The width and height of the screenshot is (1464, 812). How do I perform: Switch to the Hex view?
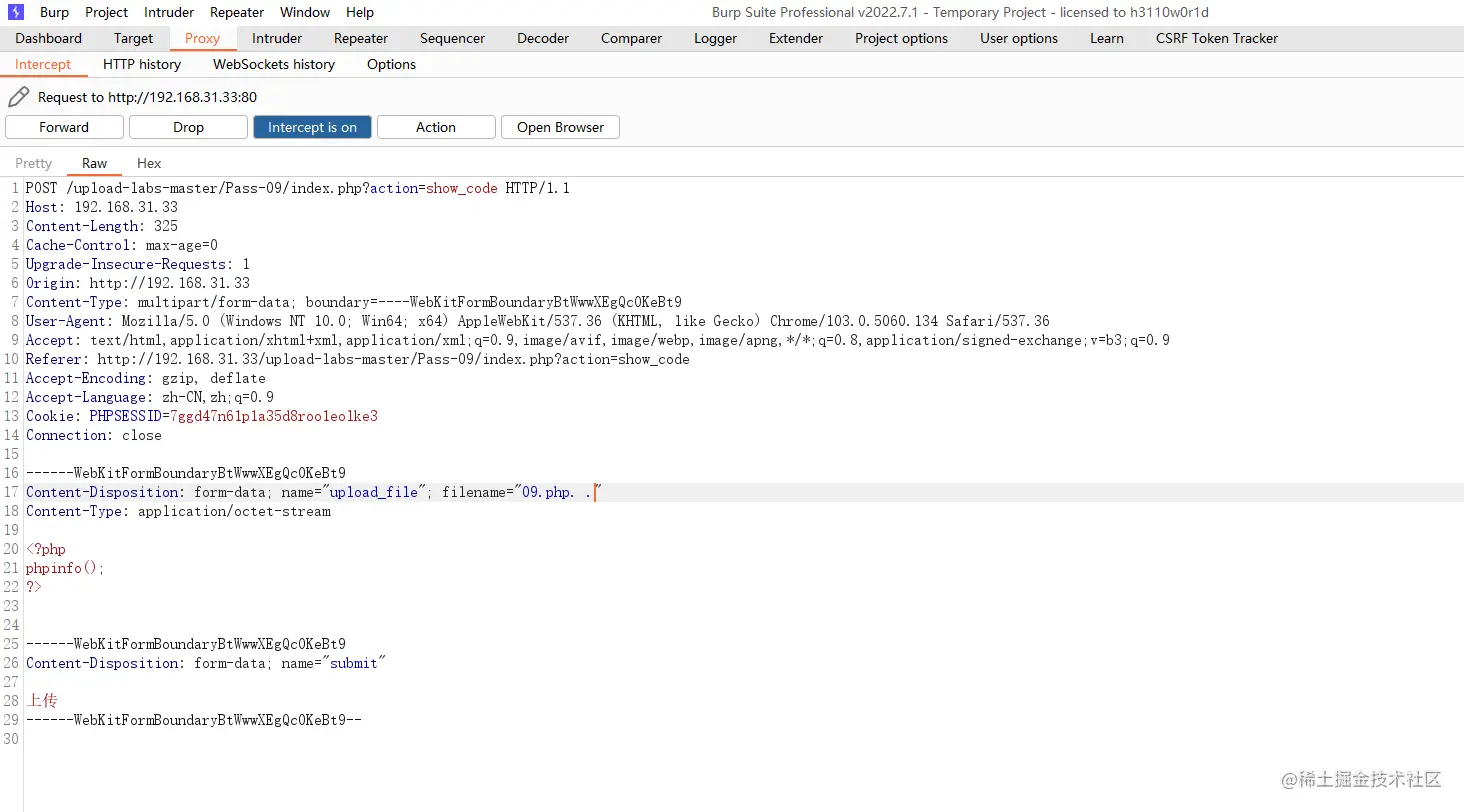[x=149, y=163]
